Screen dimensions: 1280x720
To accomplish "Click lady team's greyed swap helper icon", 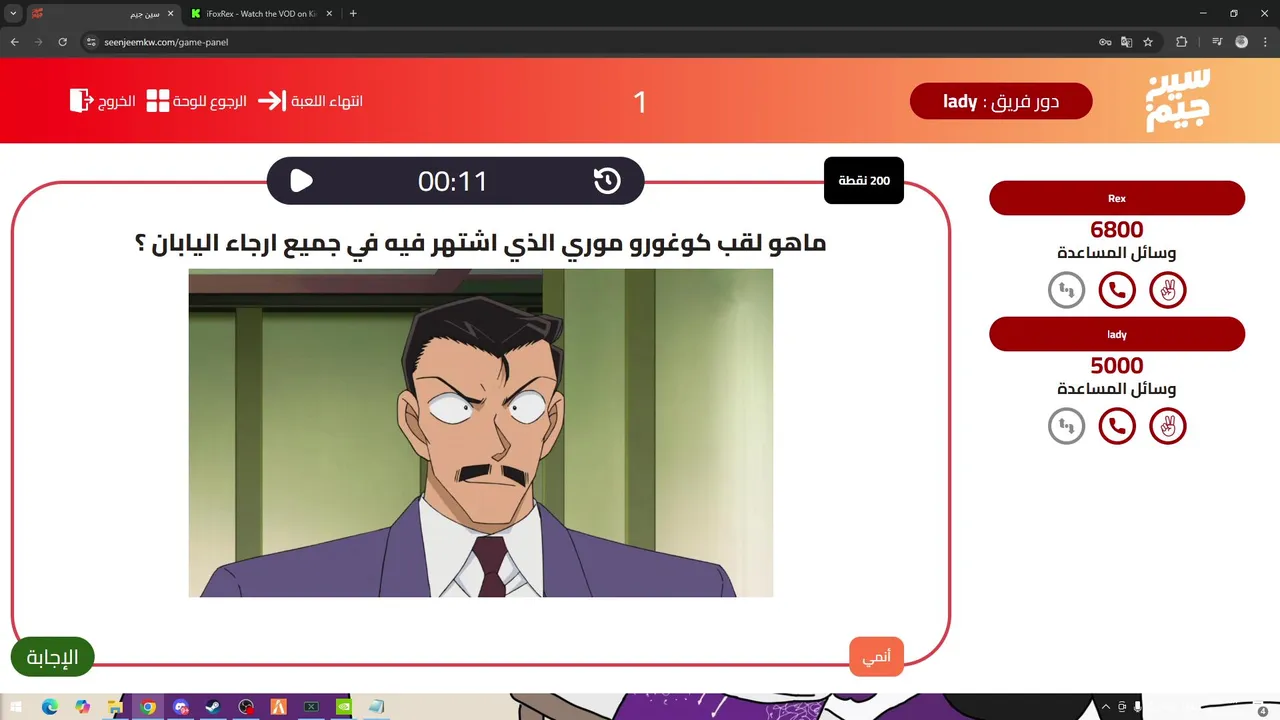I will coord(1066,426).
